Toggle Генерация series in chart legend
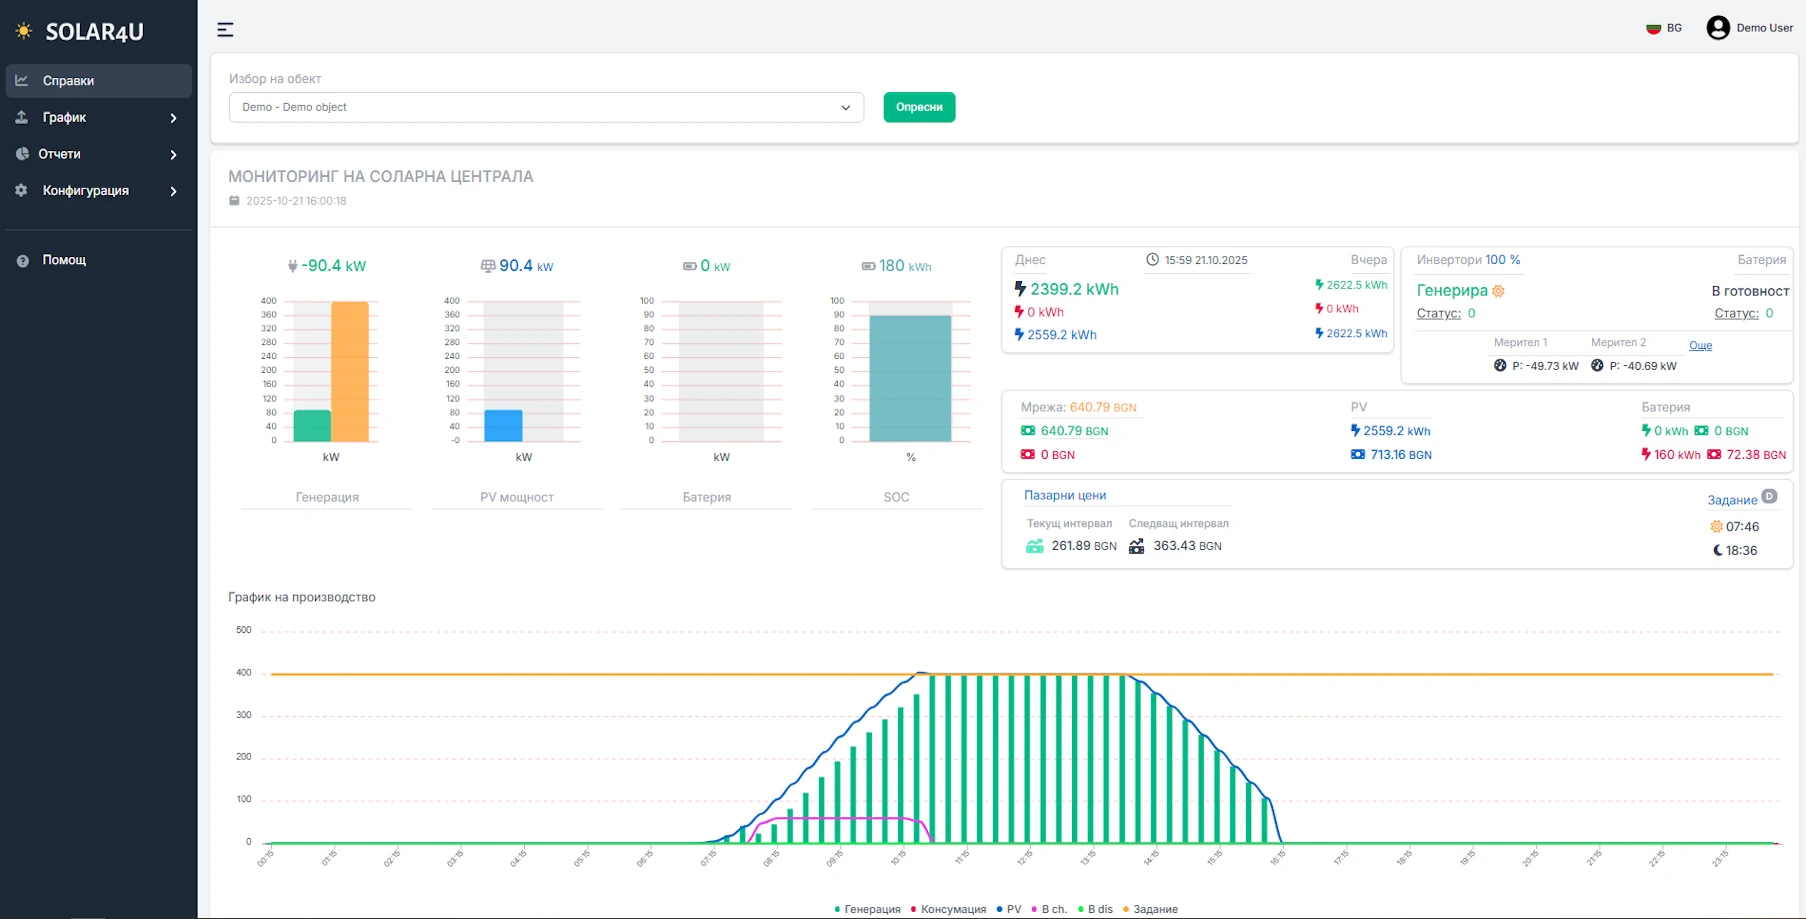1806x919 pixels. [x=867, y=909]
